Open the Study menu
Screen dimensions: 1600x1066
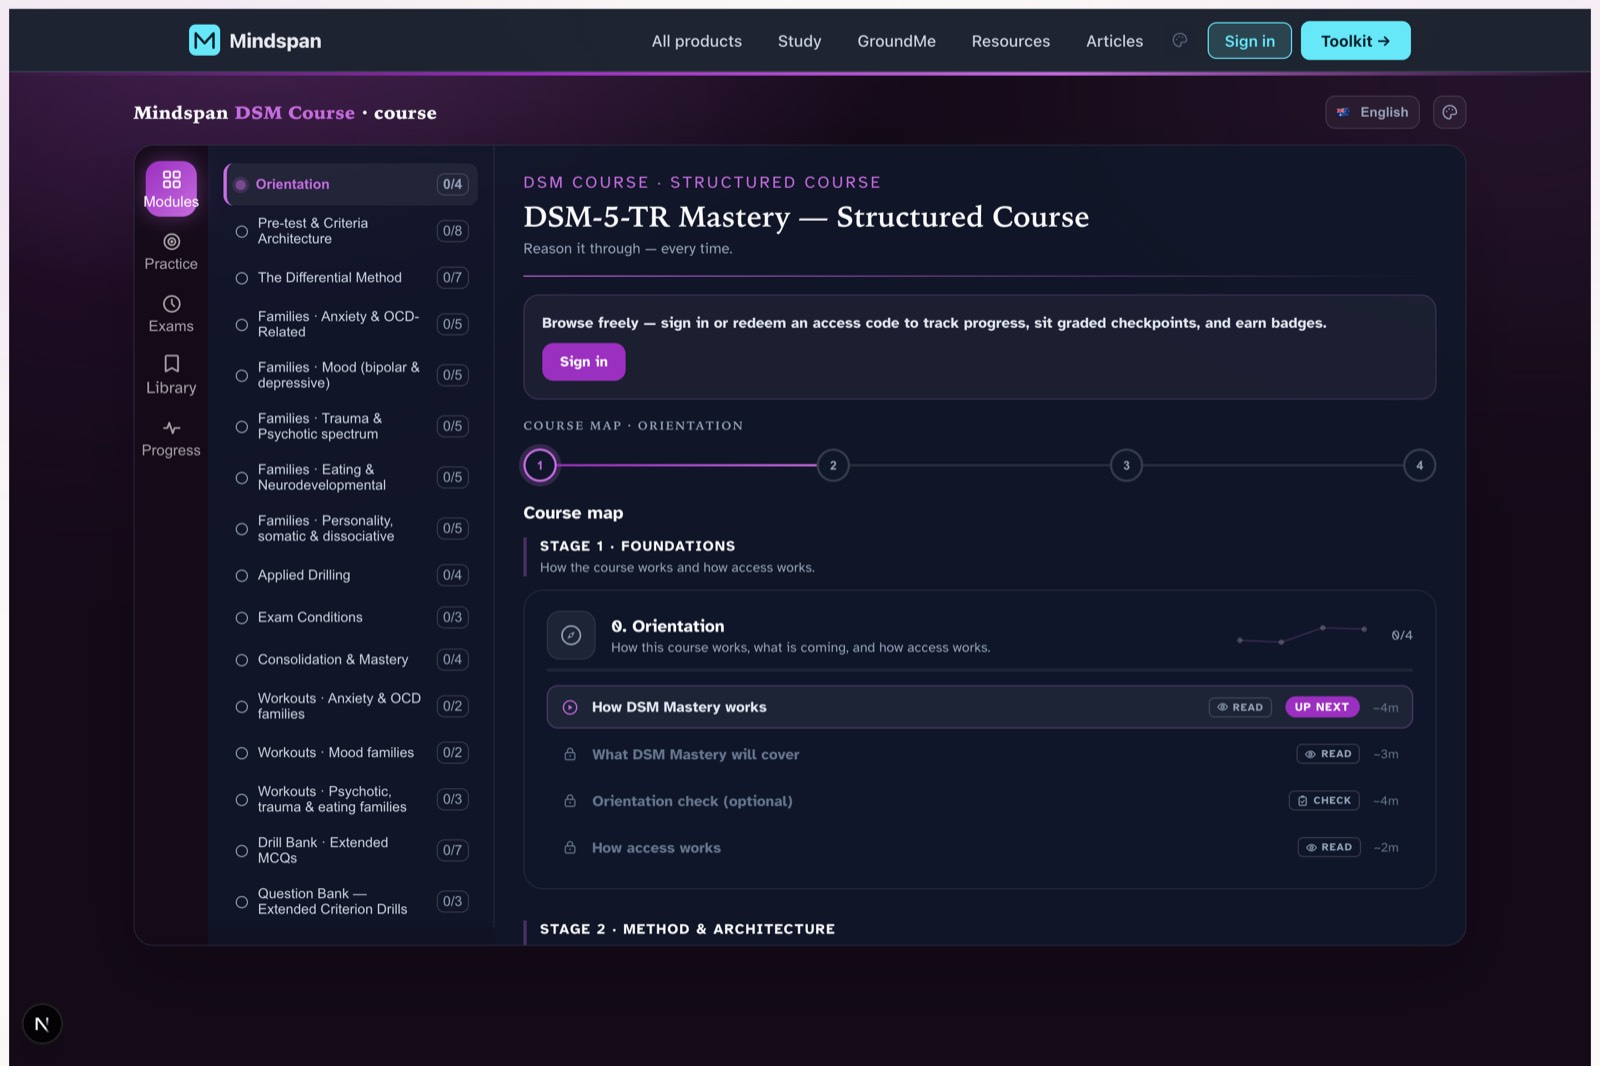[799, 41]
